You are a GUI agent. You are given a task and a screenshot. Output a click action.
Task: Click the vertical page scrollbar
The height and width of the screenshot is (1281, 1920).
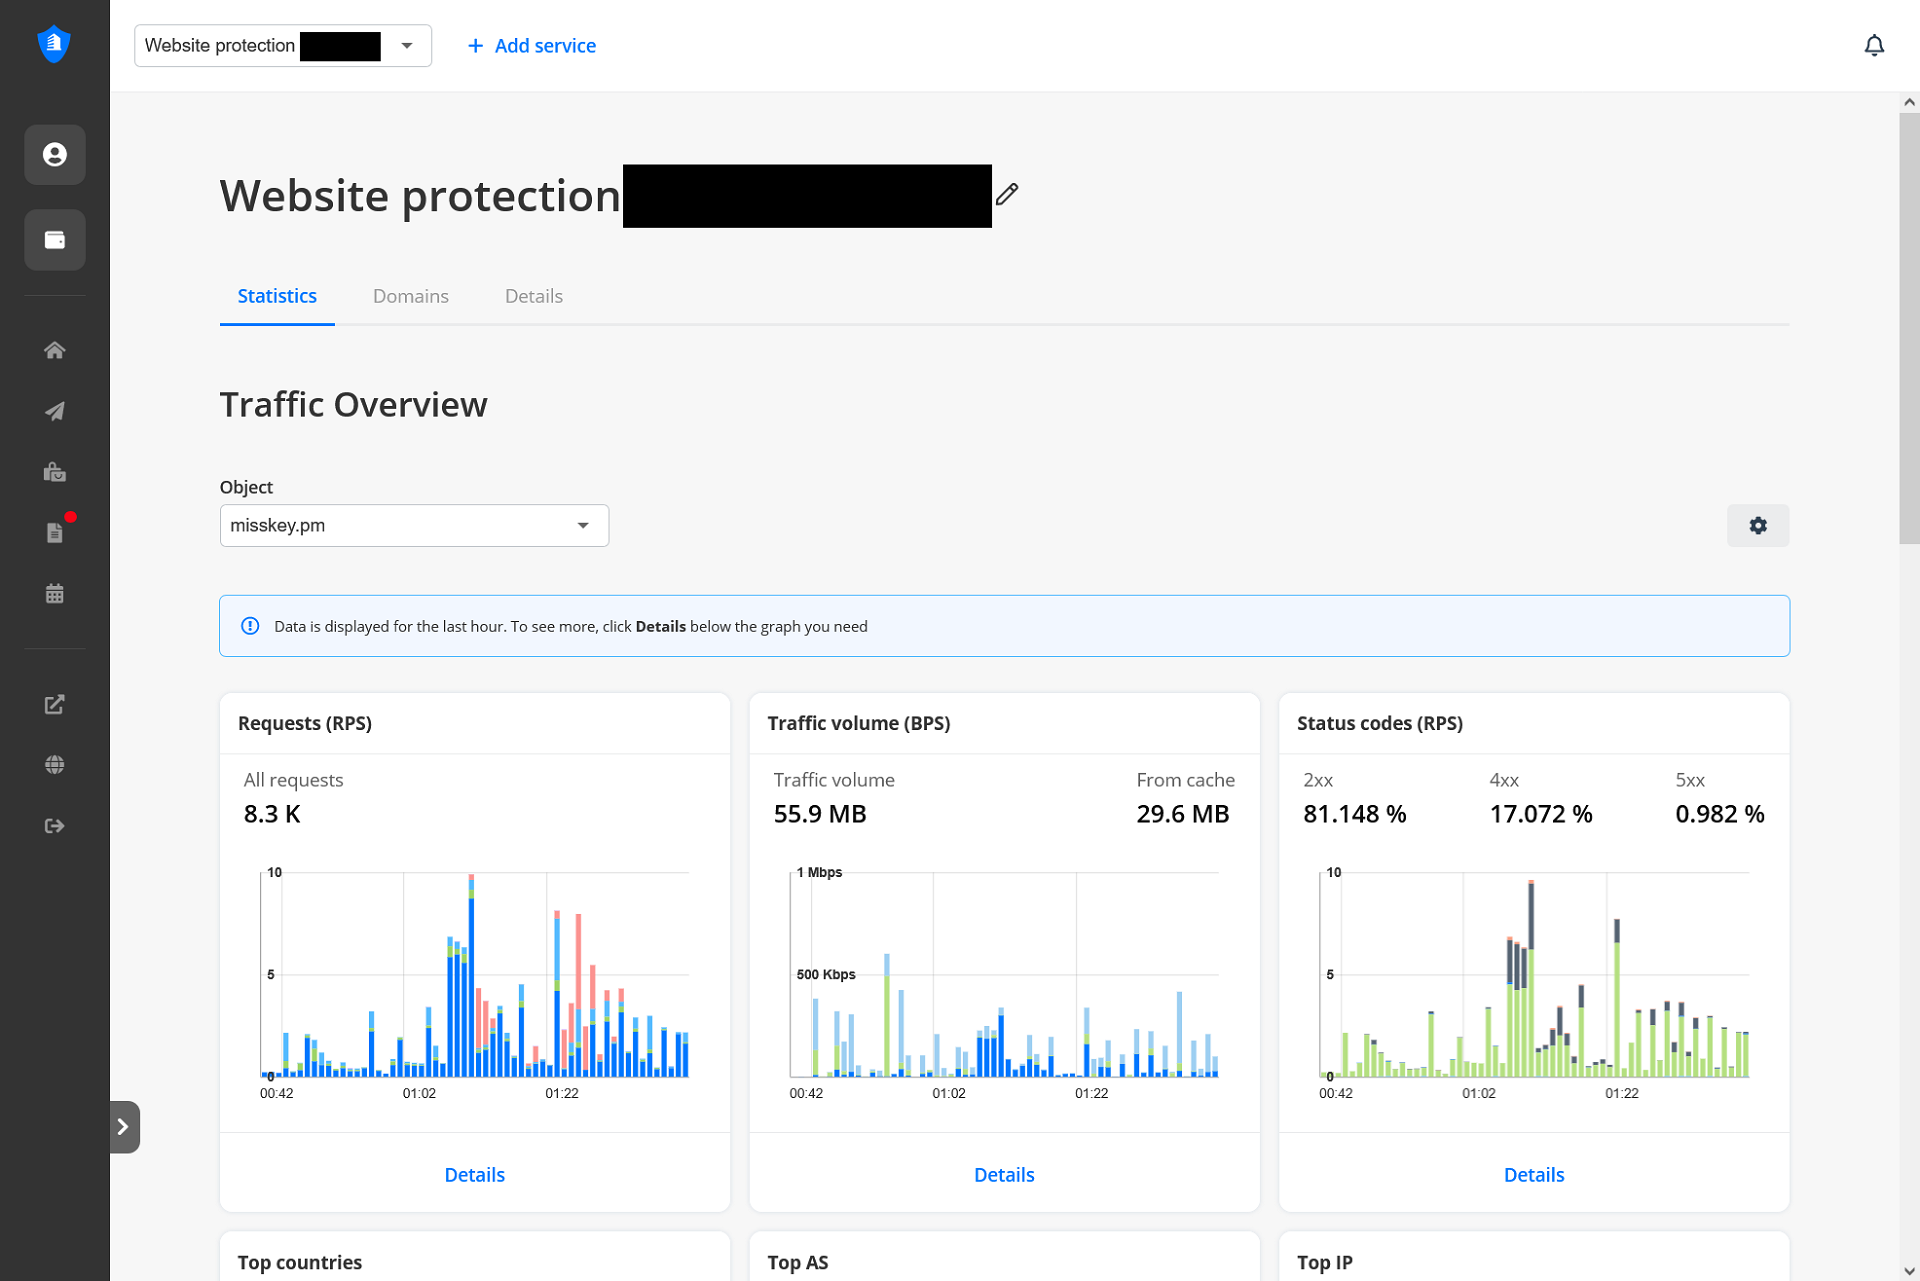[1908, 330]
